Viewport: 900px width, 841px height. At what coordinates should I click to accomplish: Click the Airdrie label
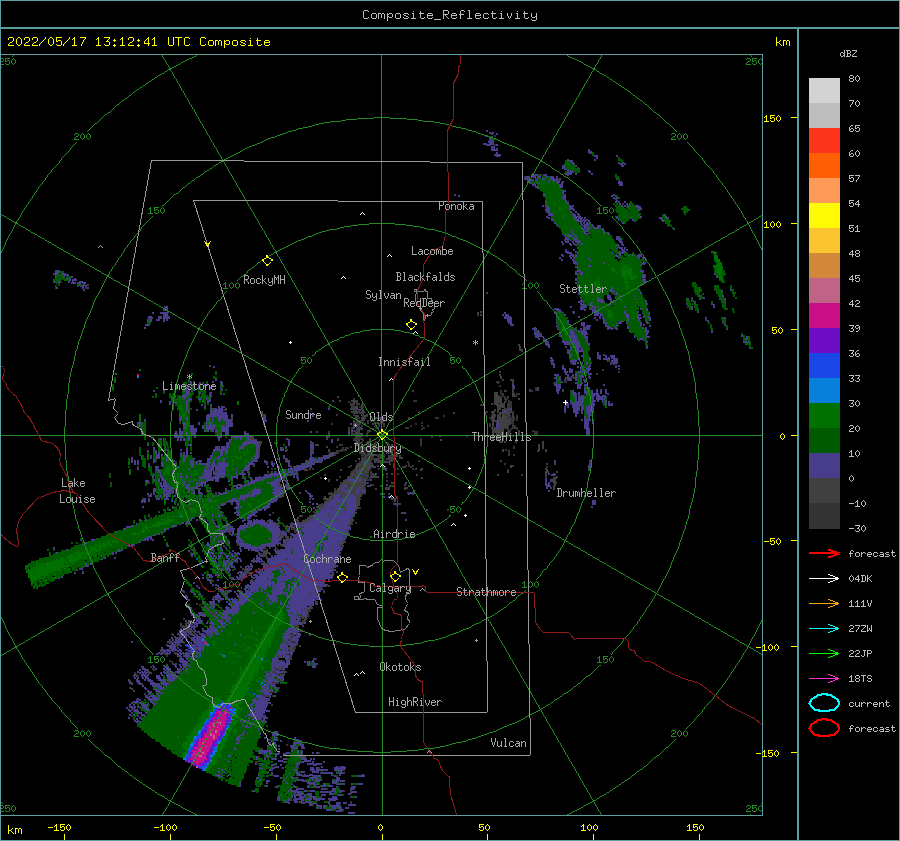pyautogui.click(x=394, y=534)
